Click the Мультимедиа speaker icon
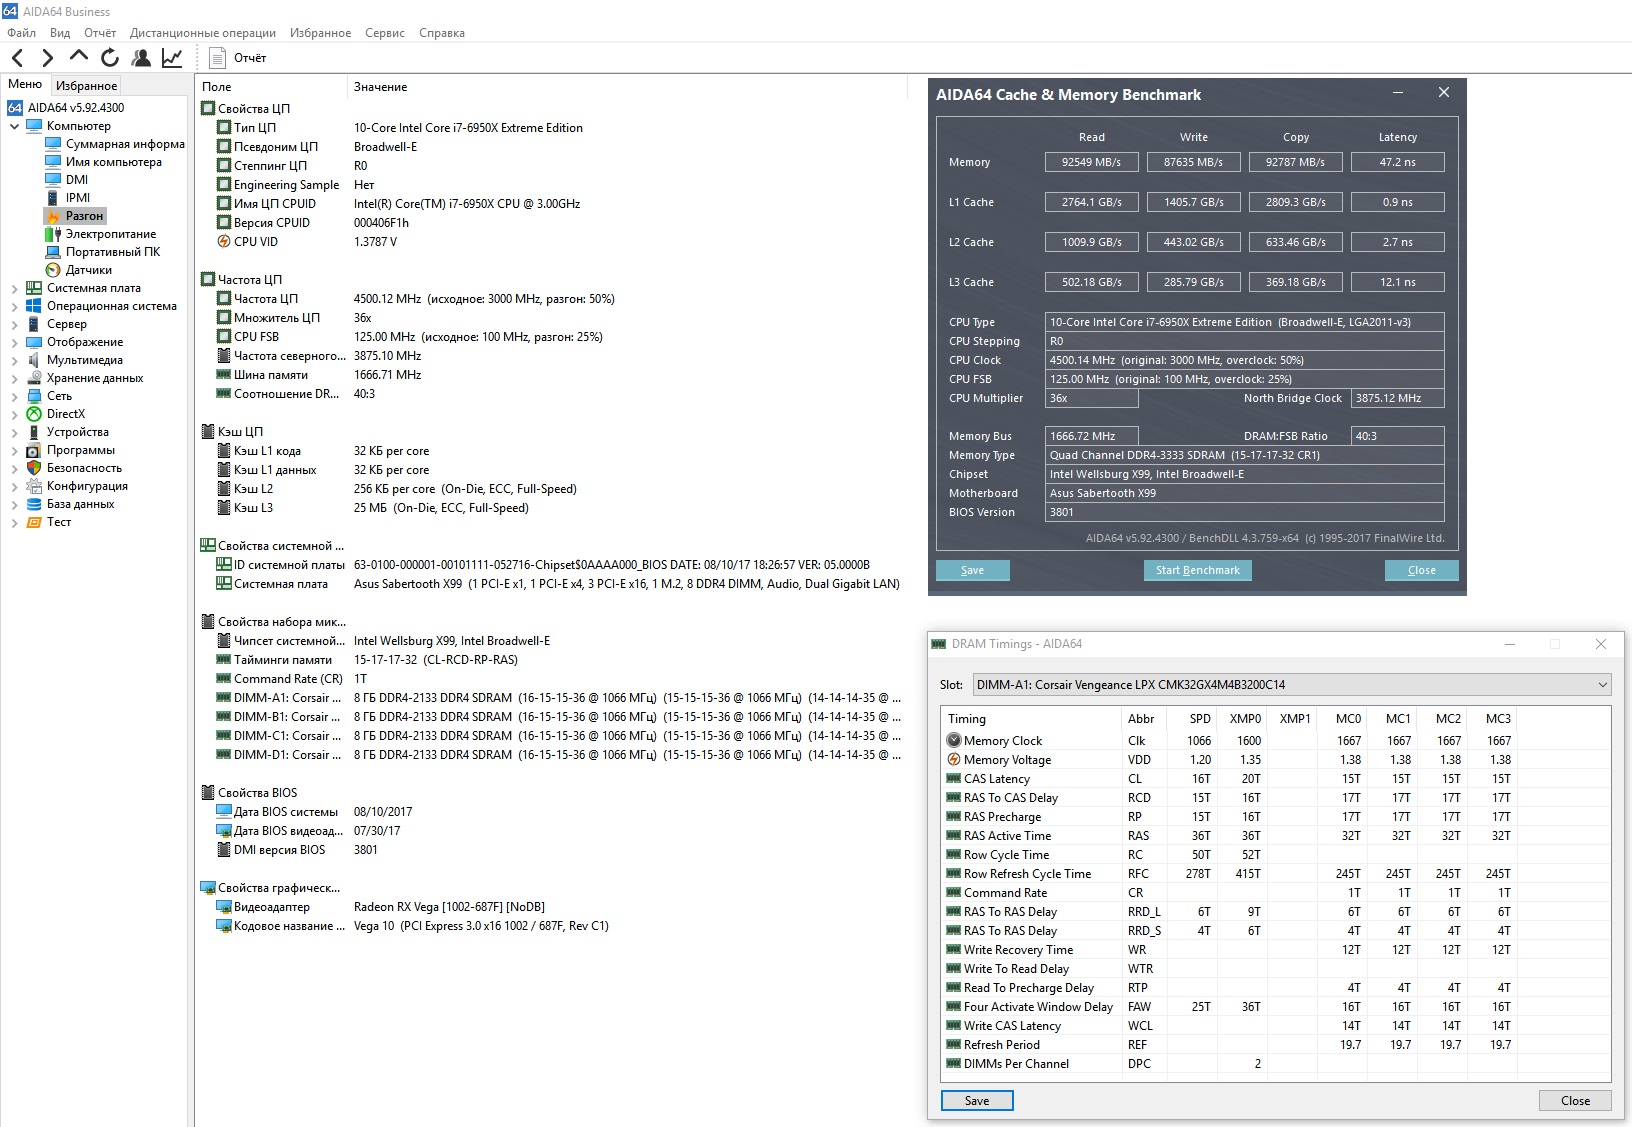The width and height of the screenshot is (1632, 1127). pyautogui.click(x=34, y=360)
